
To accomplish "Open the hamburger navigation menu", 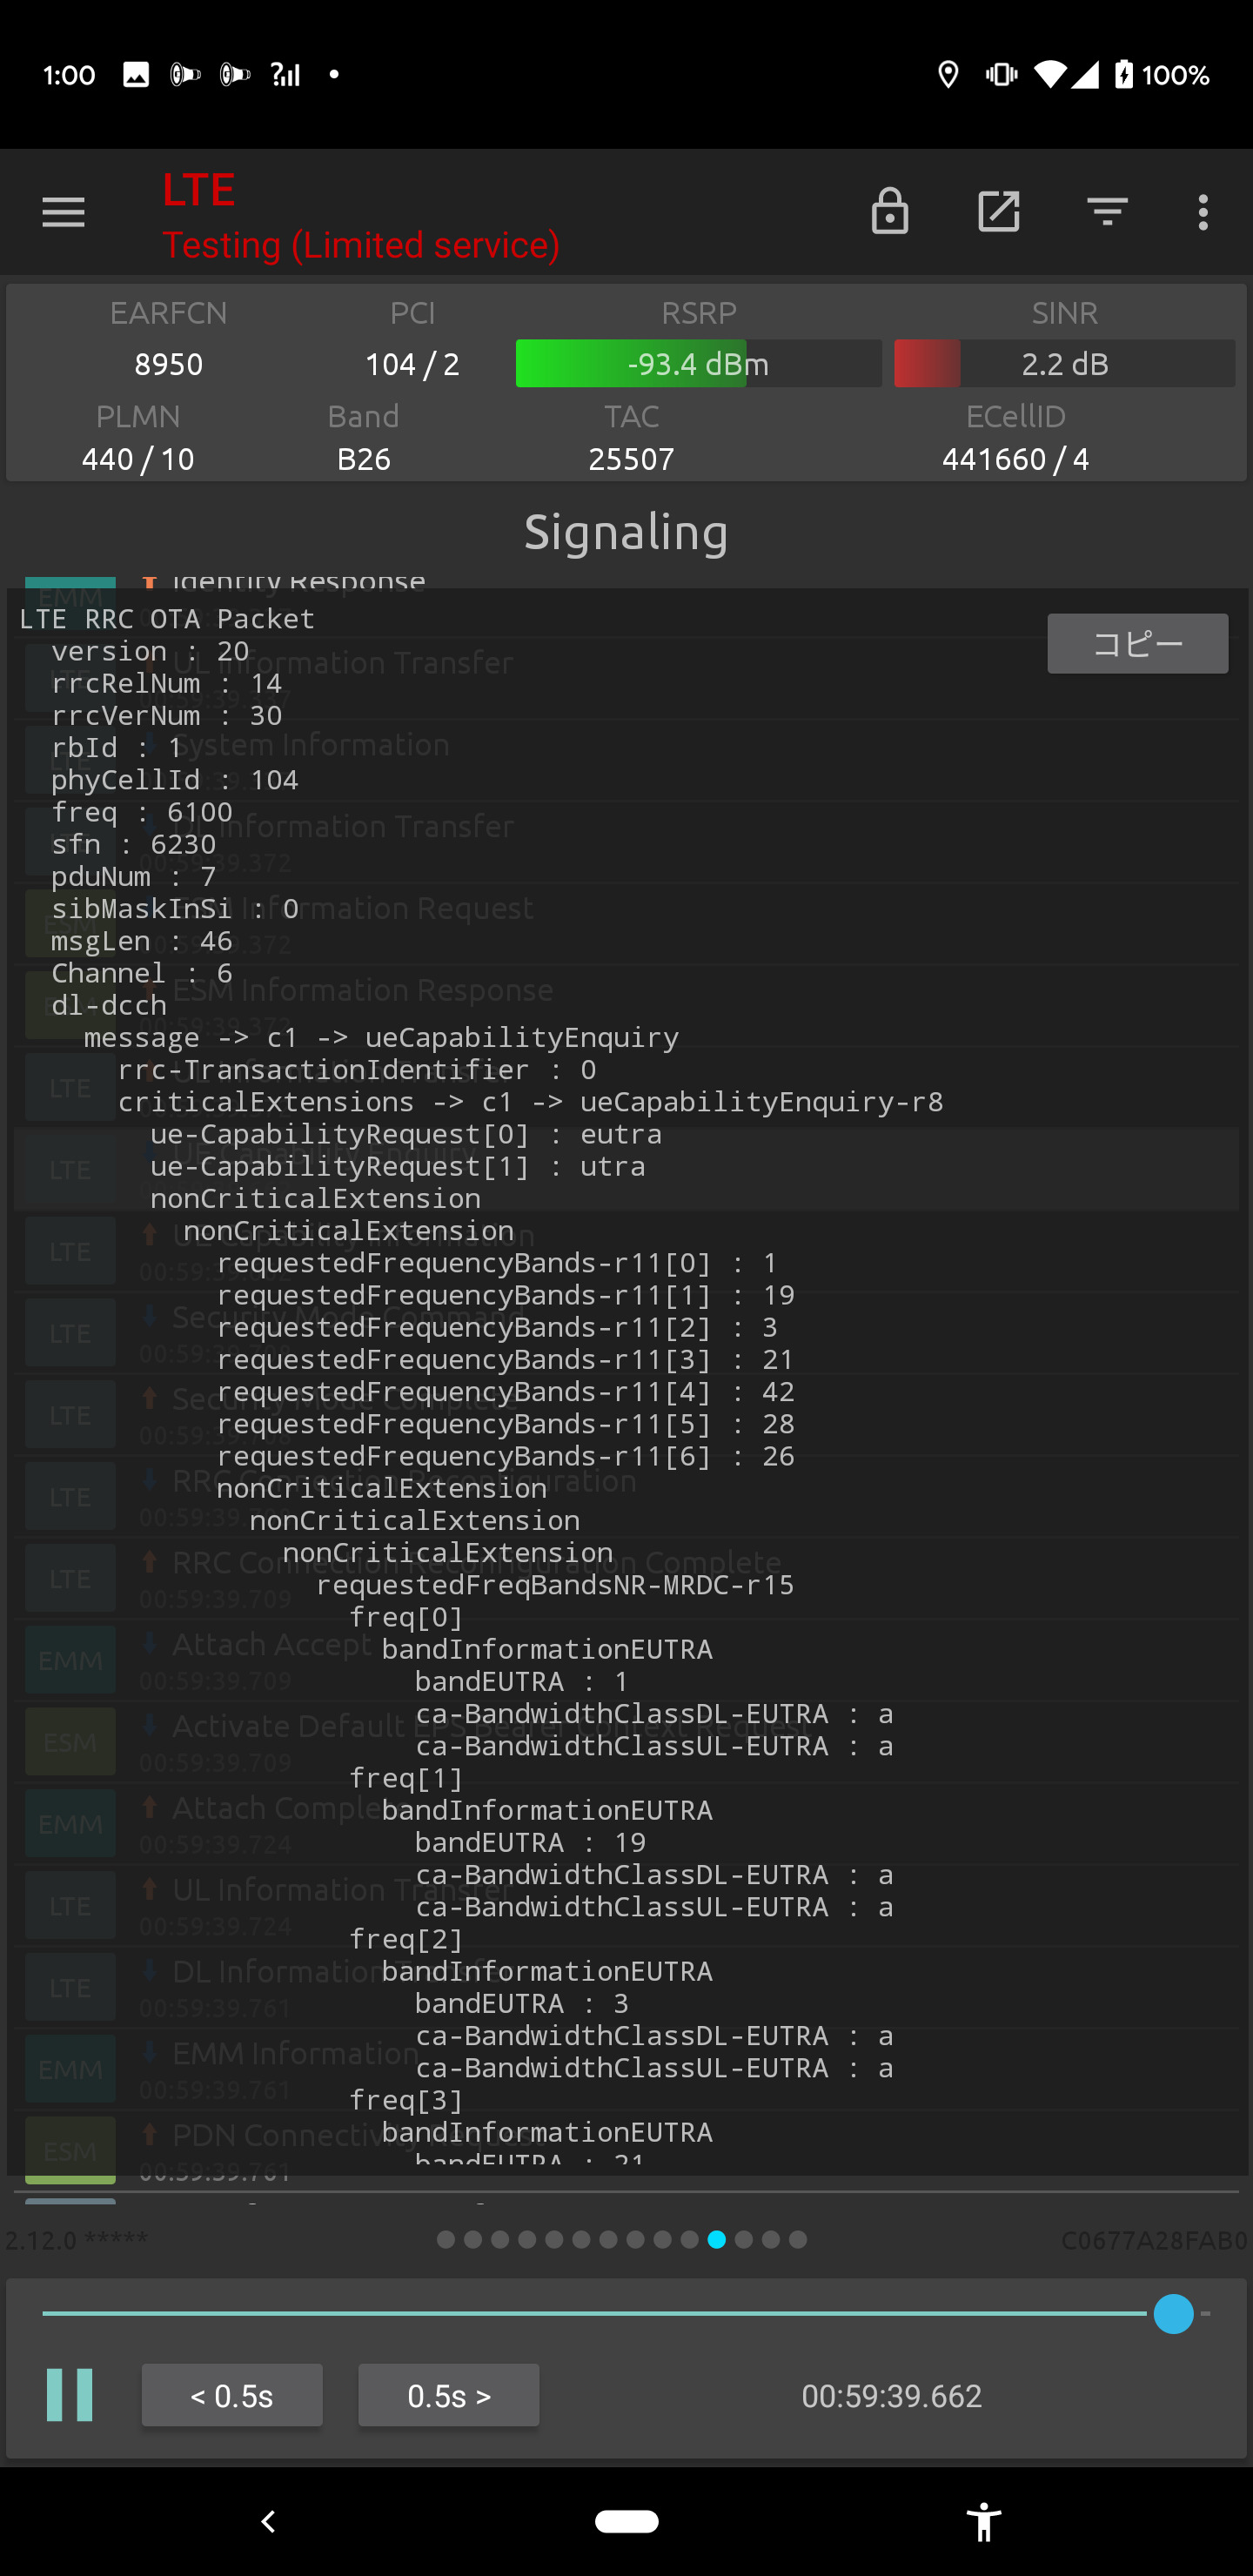I will tap(63, 212).
